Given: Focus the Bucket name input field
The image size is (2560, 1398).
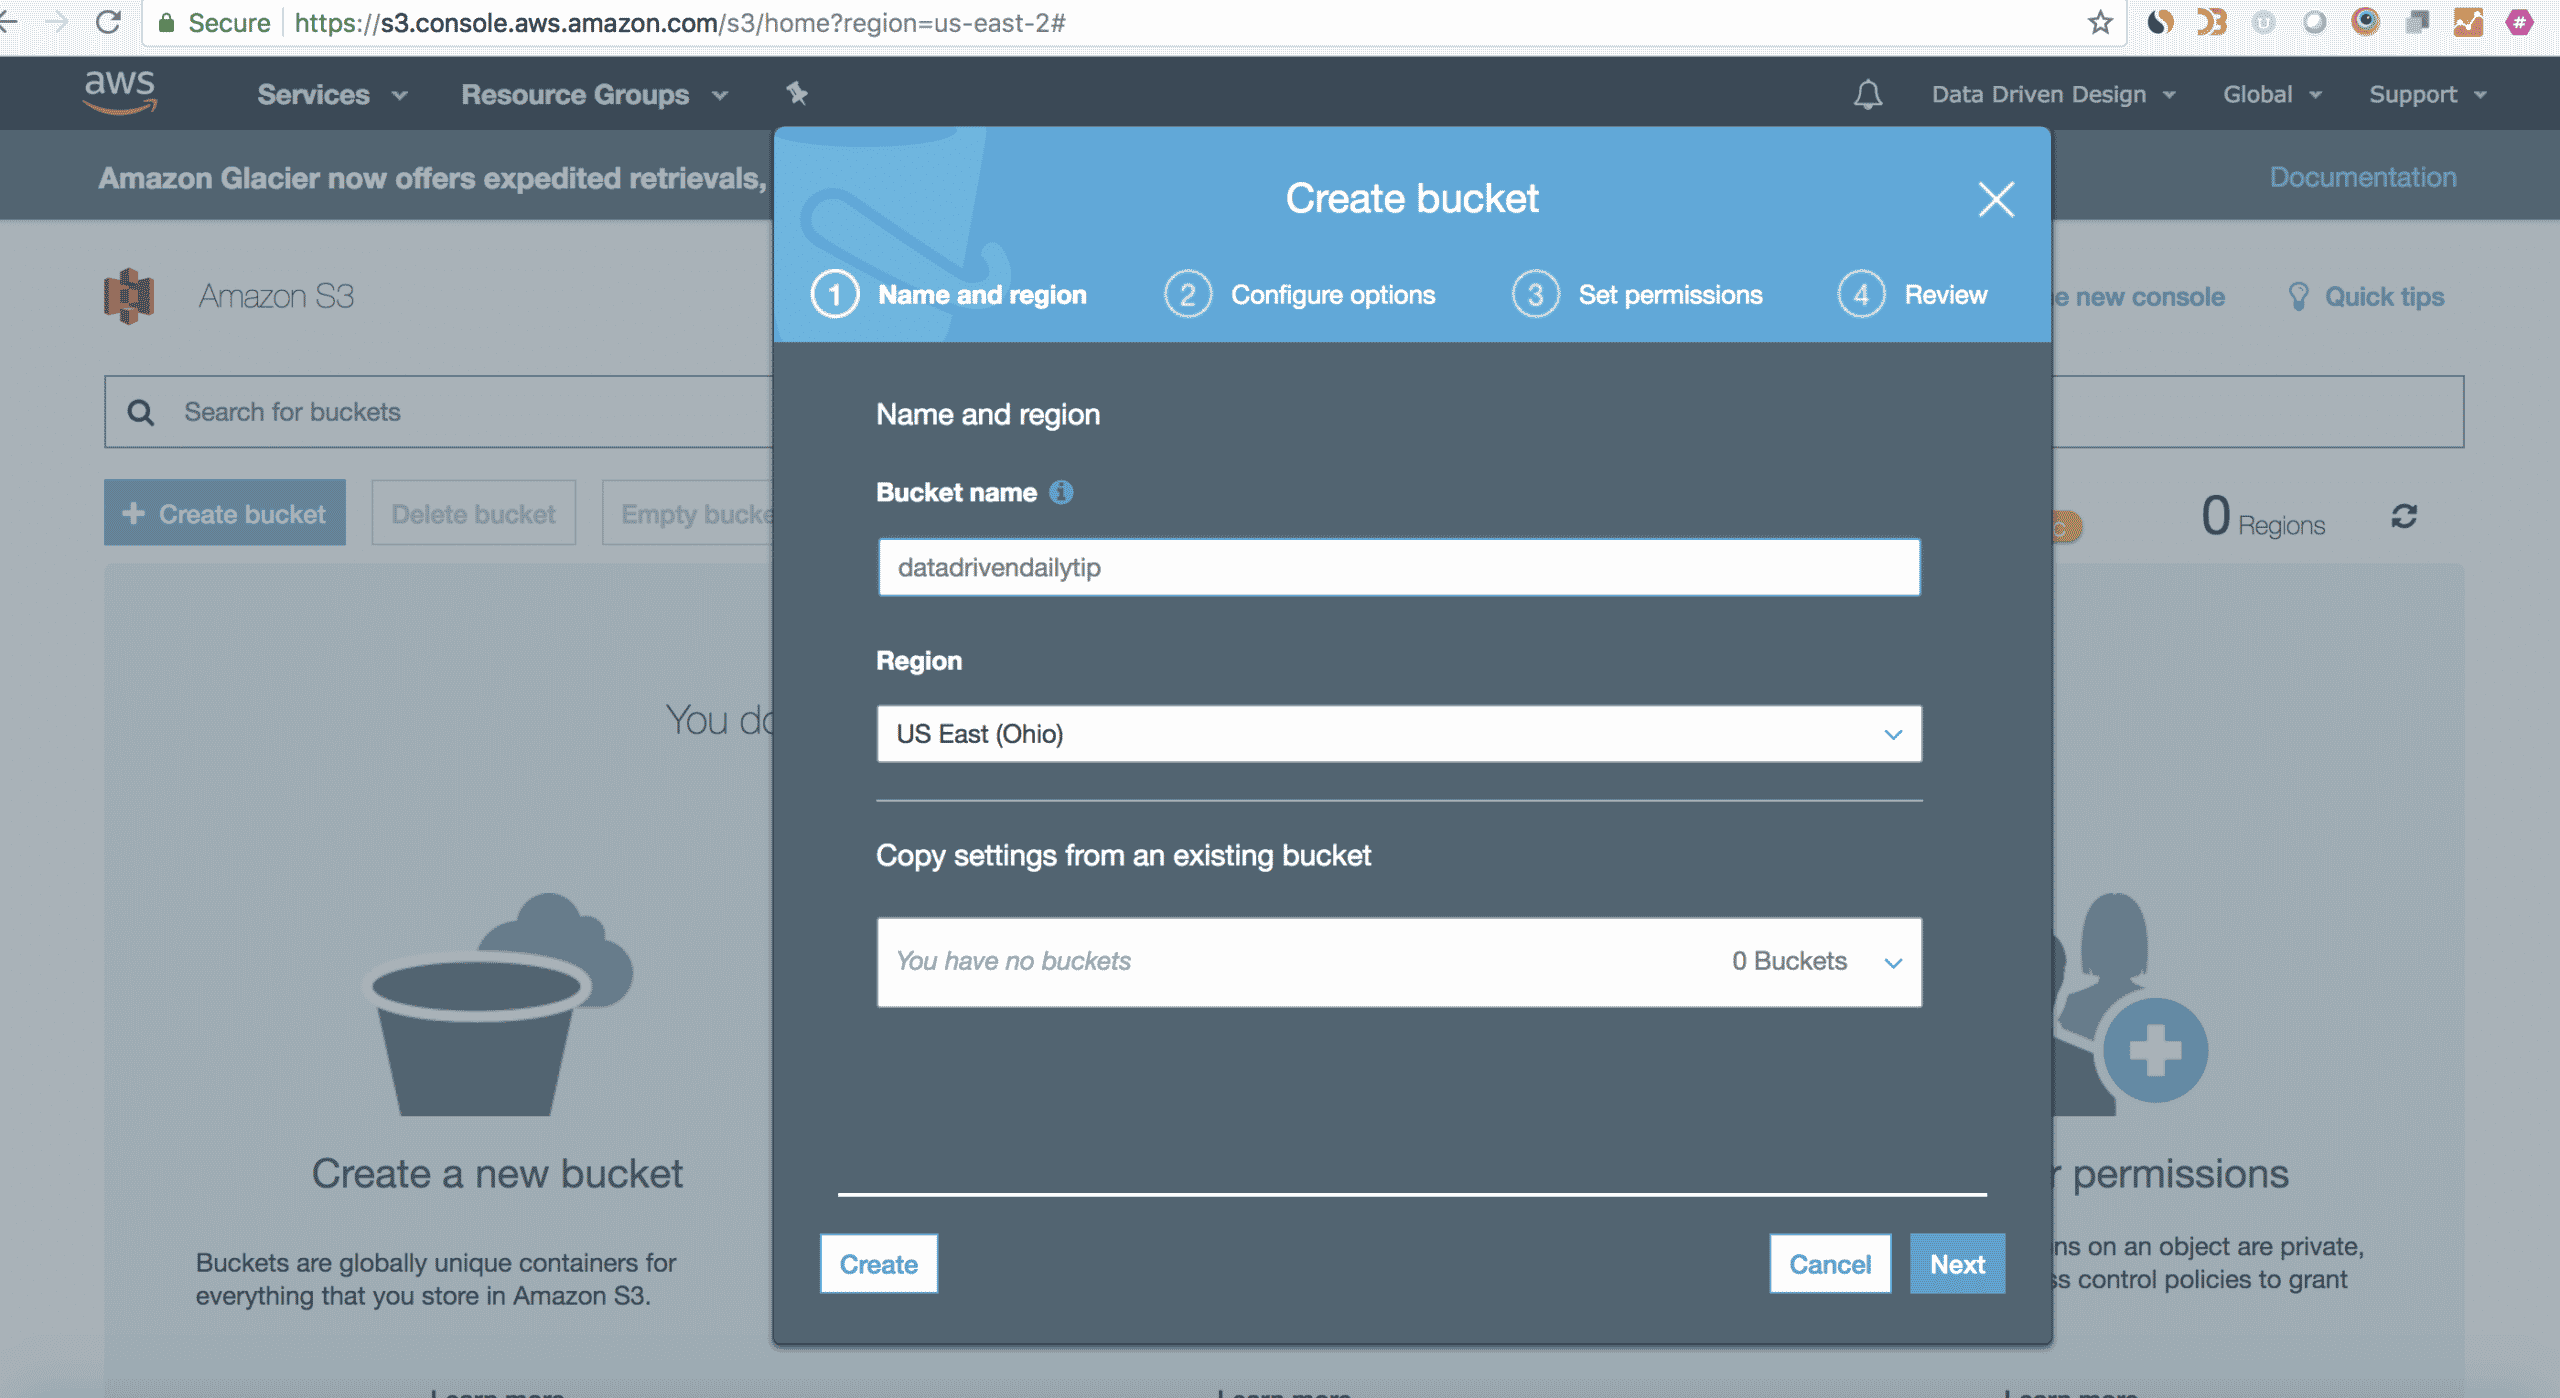Looking at the screenshot, I should pyautogui.click(x=1399, y=567).
